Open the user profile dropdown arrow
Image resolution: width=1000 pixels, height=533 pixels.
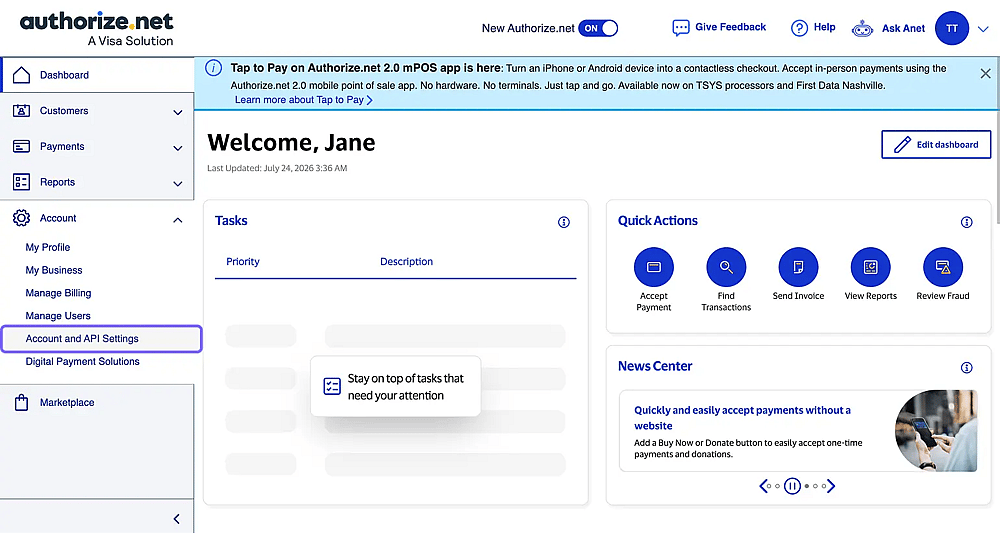coord(983,29)
